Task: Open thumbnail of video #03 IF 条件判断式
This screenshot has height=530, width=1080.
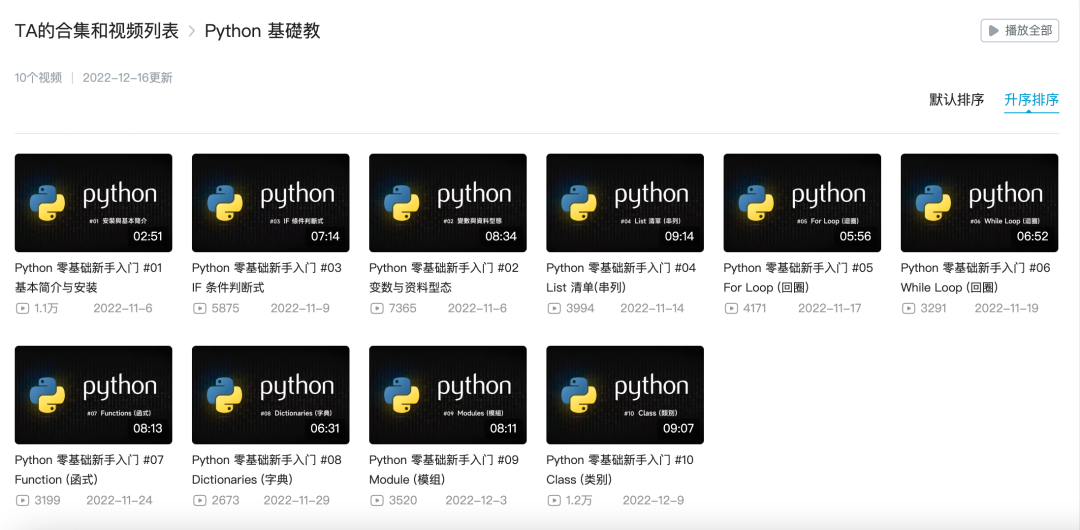Action: [x=271, y=203]
